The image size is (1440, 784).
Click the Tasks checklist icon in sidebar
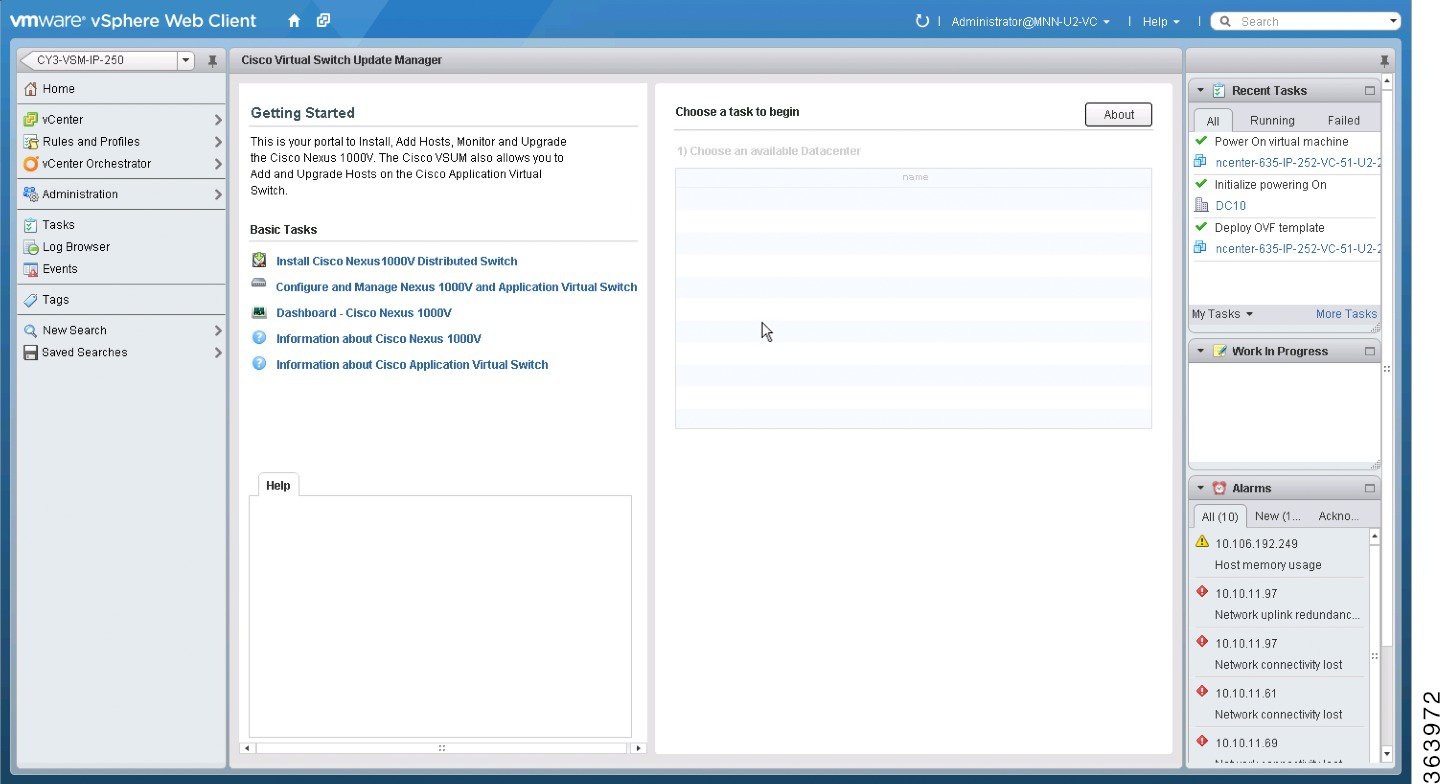tap(30, 224)
